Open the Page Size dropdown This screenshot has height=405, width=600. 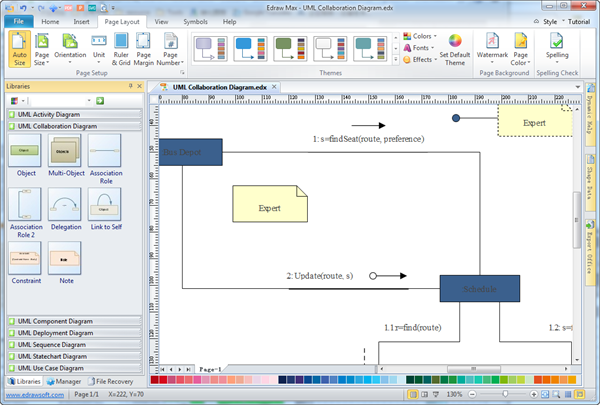click(42, 48)
